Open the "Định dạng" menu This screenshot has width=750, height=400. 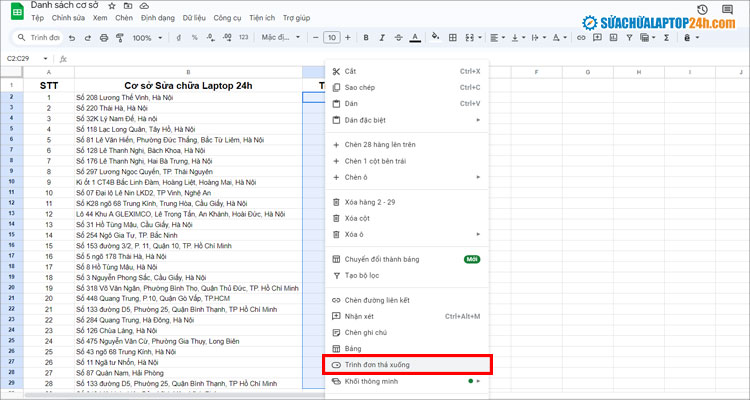pos(155,18)
